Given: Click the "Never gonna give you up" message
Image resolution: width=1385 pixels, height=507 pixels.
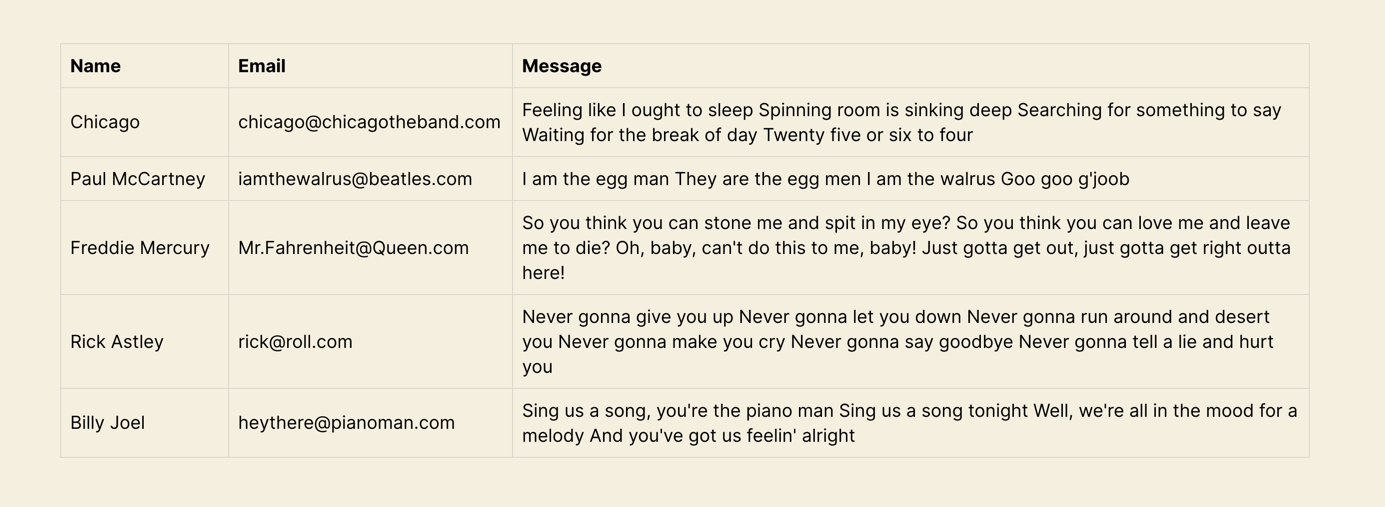Looking at the screenshot, I should tap(897, 342).
